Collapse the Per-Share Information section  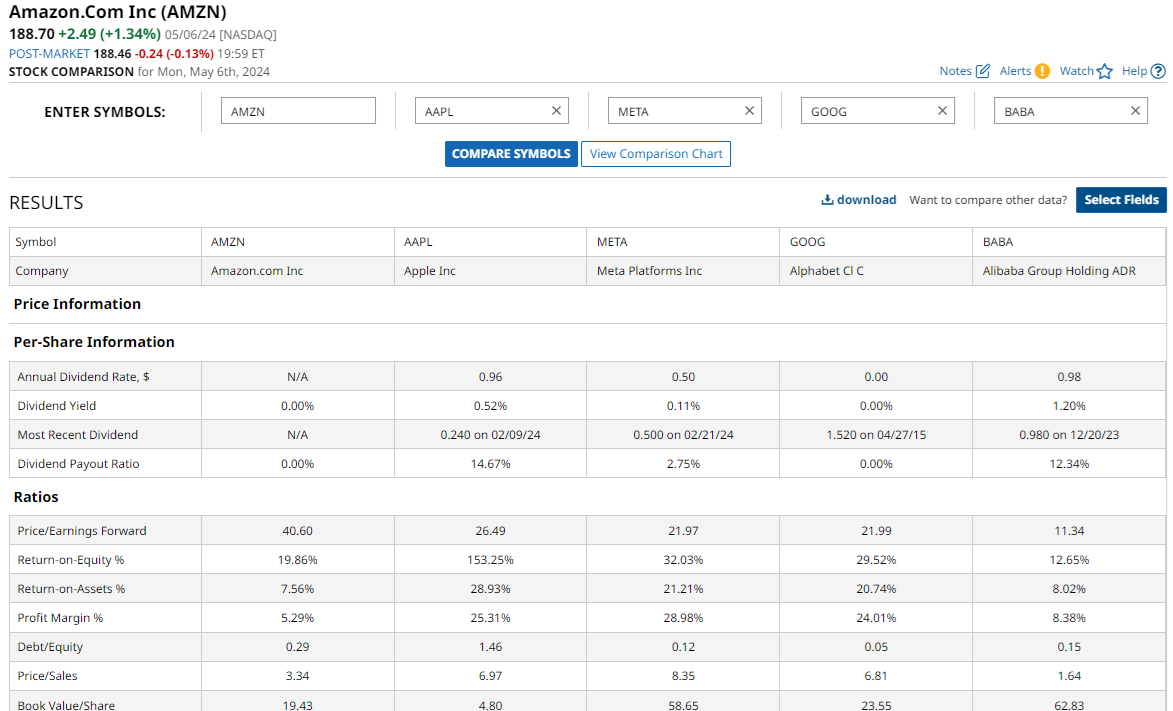pyautogui.click(x=94, y=342)
